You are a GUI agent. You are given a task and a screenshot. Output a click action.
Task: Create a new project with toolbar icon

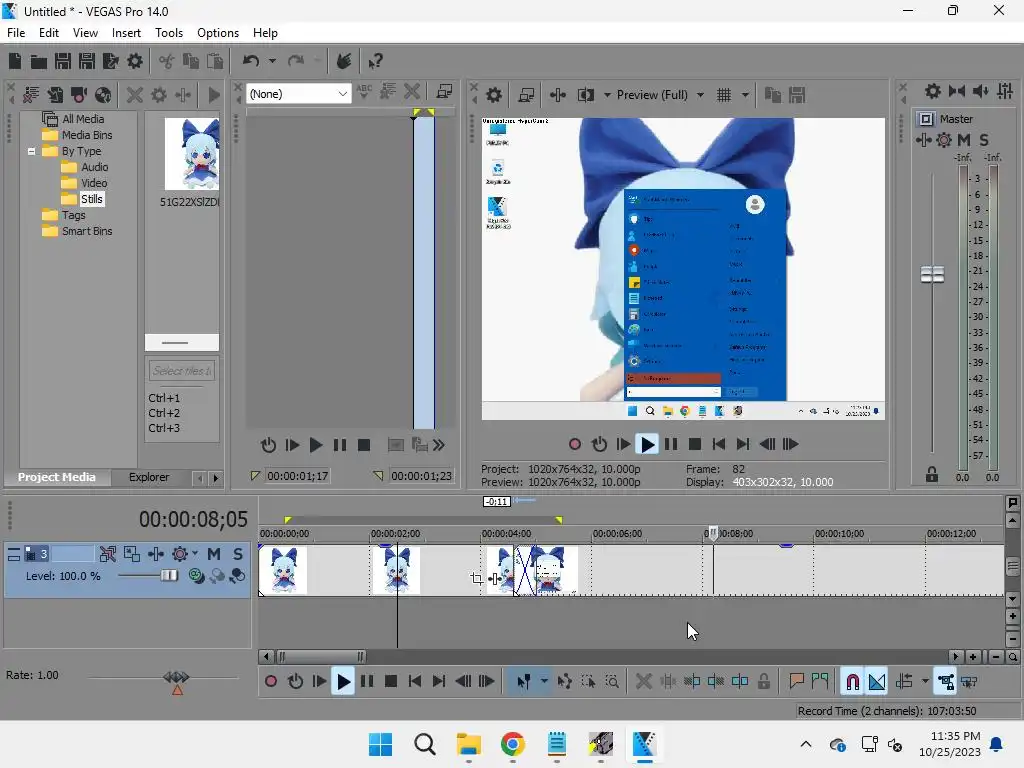coord(15,61)
